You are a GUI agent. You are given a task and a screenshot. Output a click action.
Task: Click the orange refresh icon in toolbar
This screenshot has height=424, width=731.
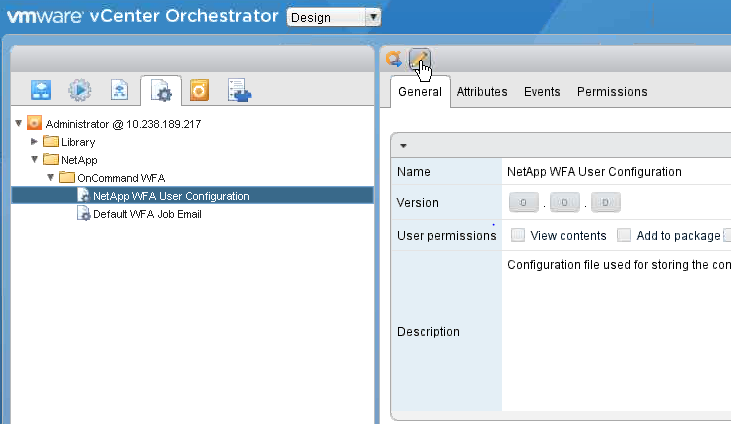(394, 59)
